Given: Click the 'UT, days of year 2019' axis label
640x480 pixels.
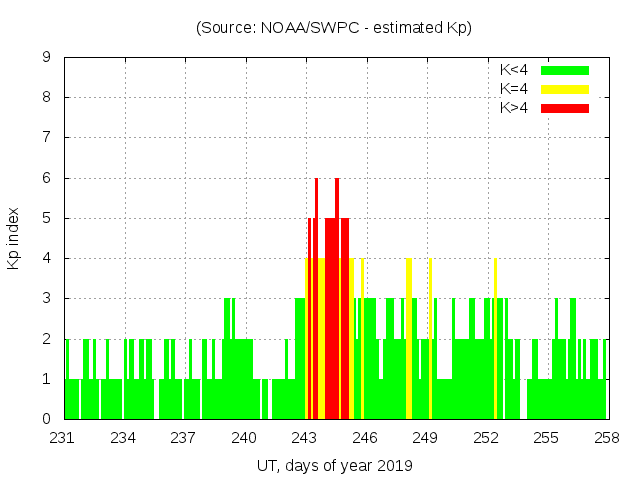Looking at the screenshot, I should pyautogui.click(x=333, y=465).
